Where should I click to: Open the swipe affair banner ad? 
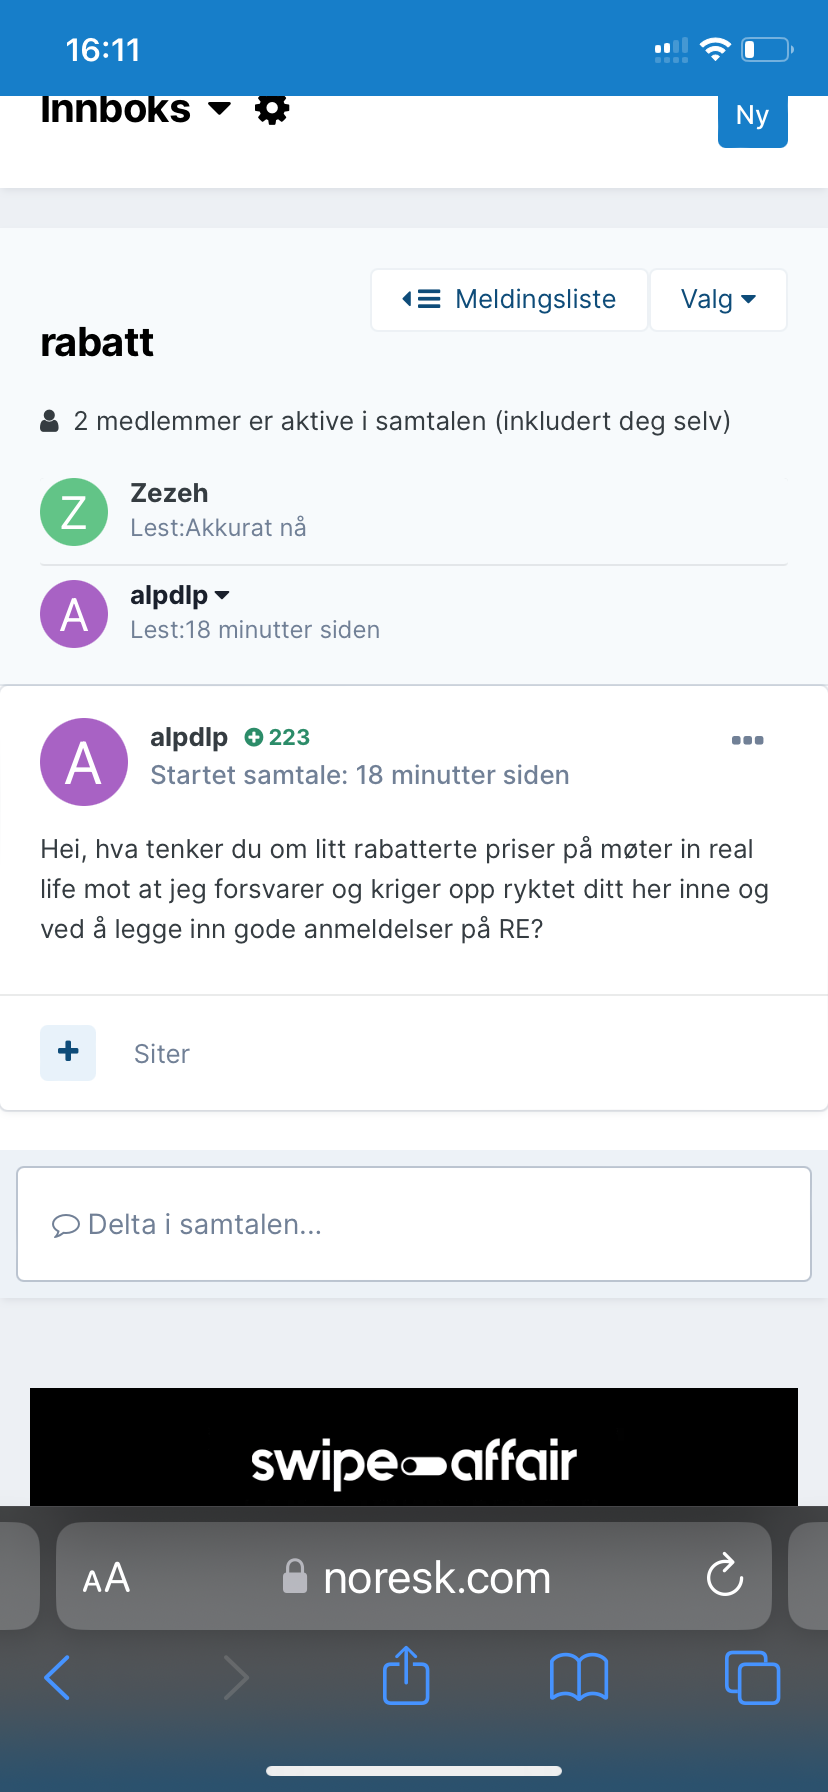(x=414, y=1447)
